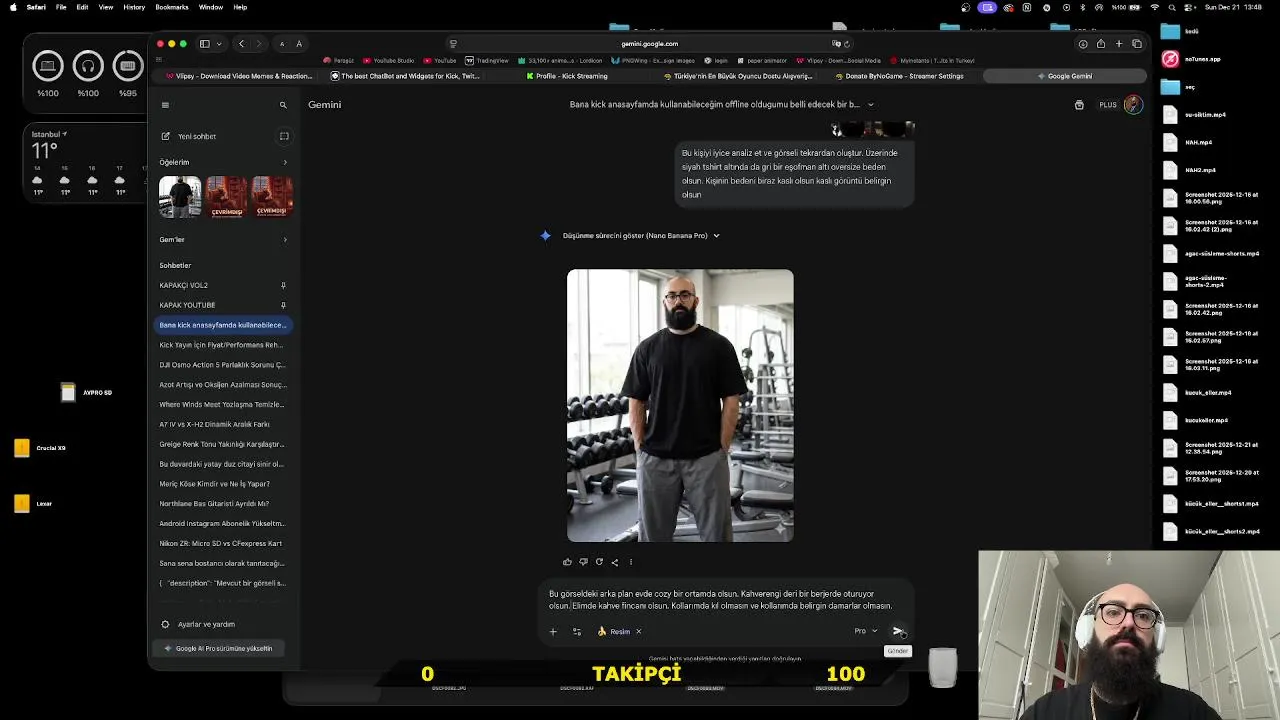Open the Gemini sidebar hamburger menu

(165, 105)
